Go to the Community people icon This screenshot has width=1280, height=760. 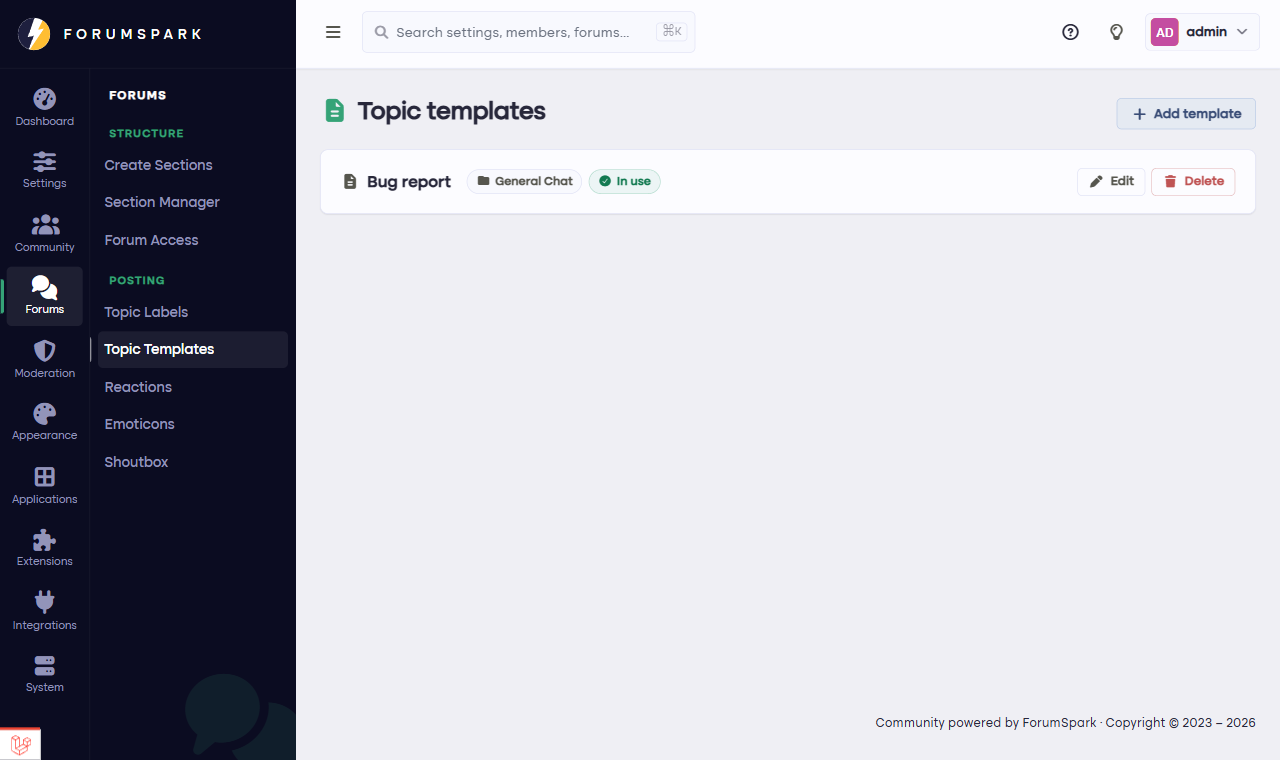45,225
